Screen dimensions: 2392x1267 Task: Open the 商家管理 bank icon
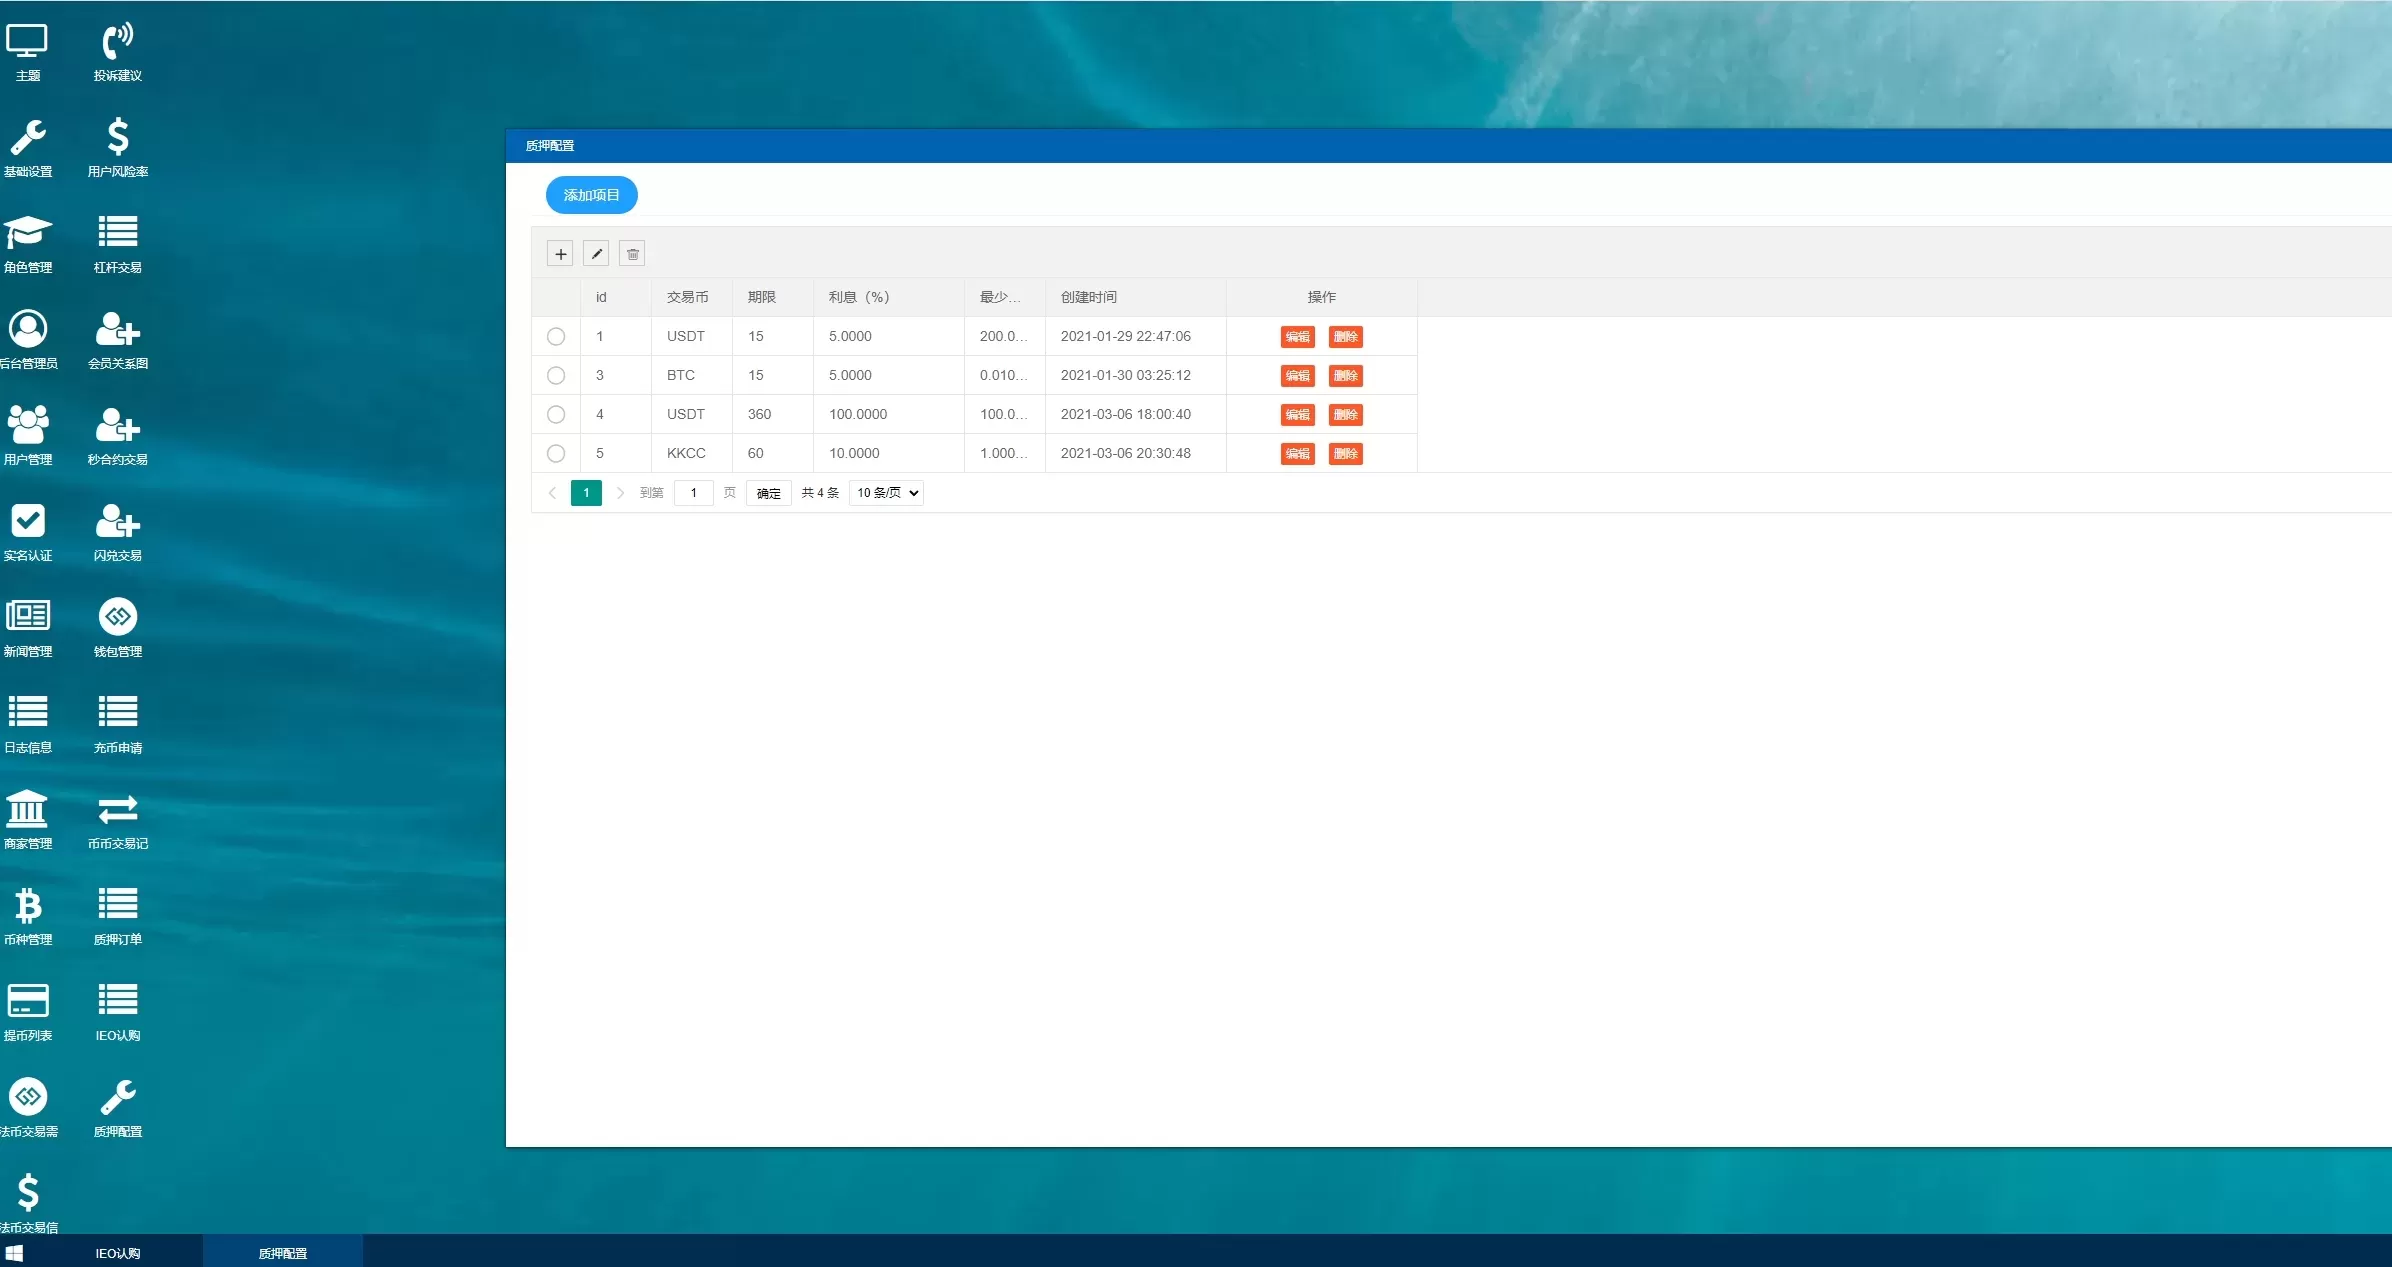28,810
